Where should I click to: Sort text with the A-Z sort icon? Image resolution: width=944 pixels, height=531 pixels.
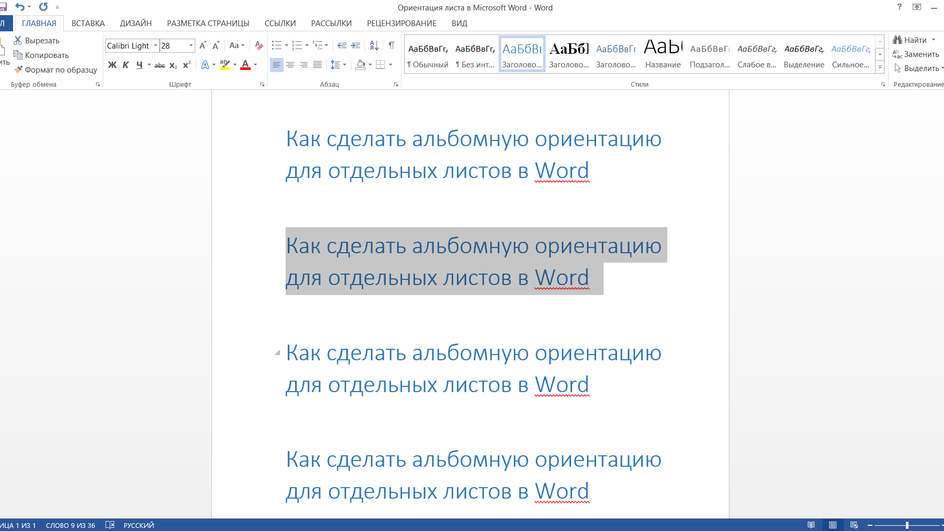tap(374, 45)
